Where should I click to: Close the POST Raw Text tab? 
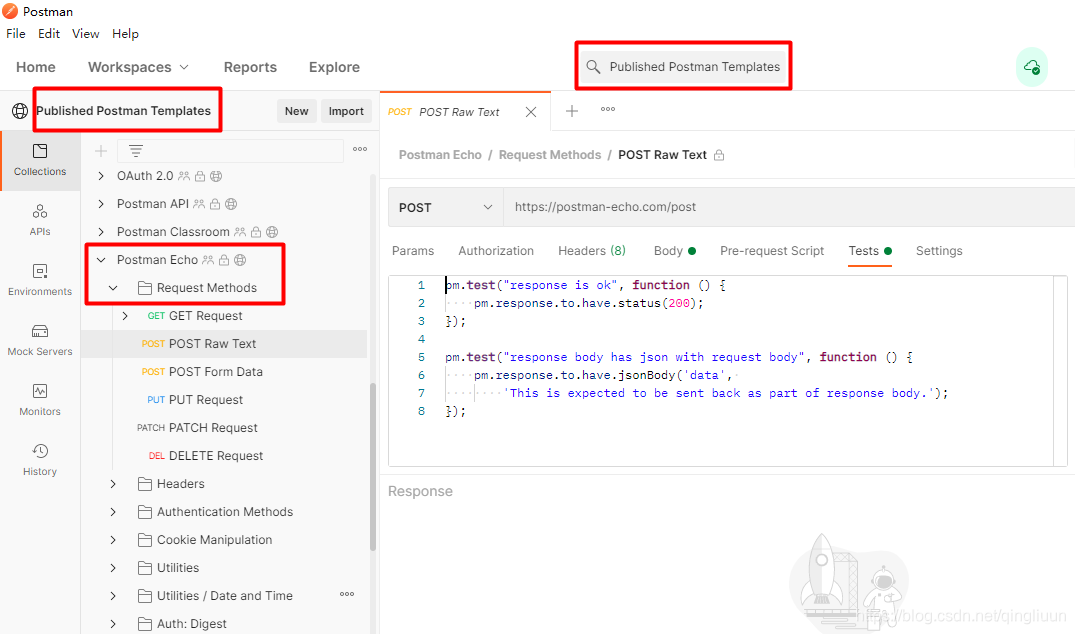(x=531, y=112)
